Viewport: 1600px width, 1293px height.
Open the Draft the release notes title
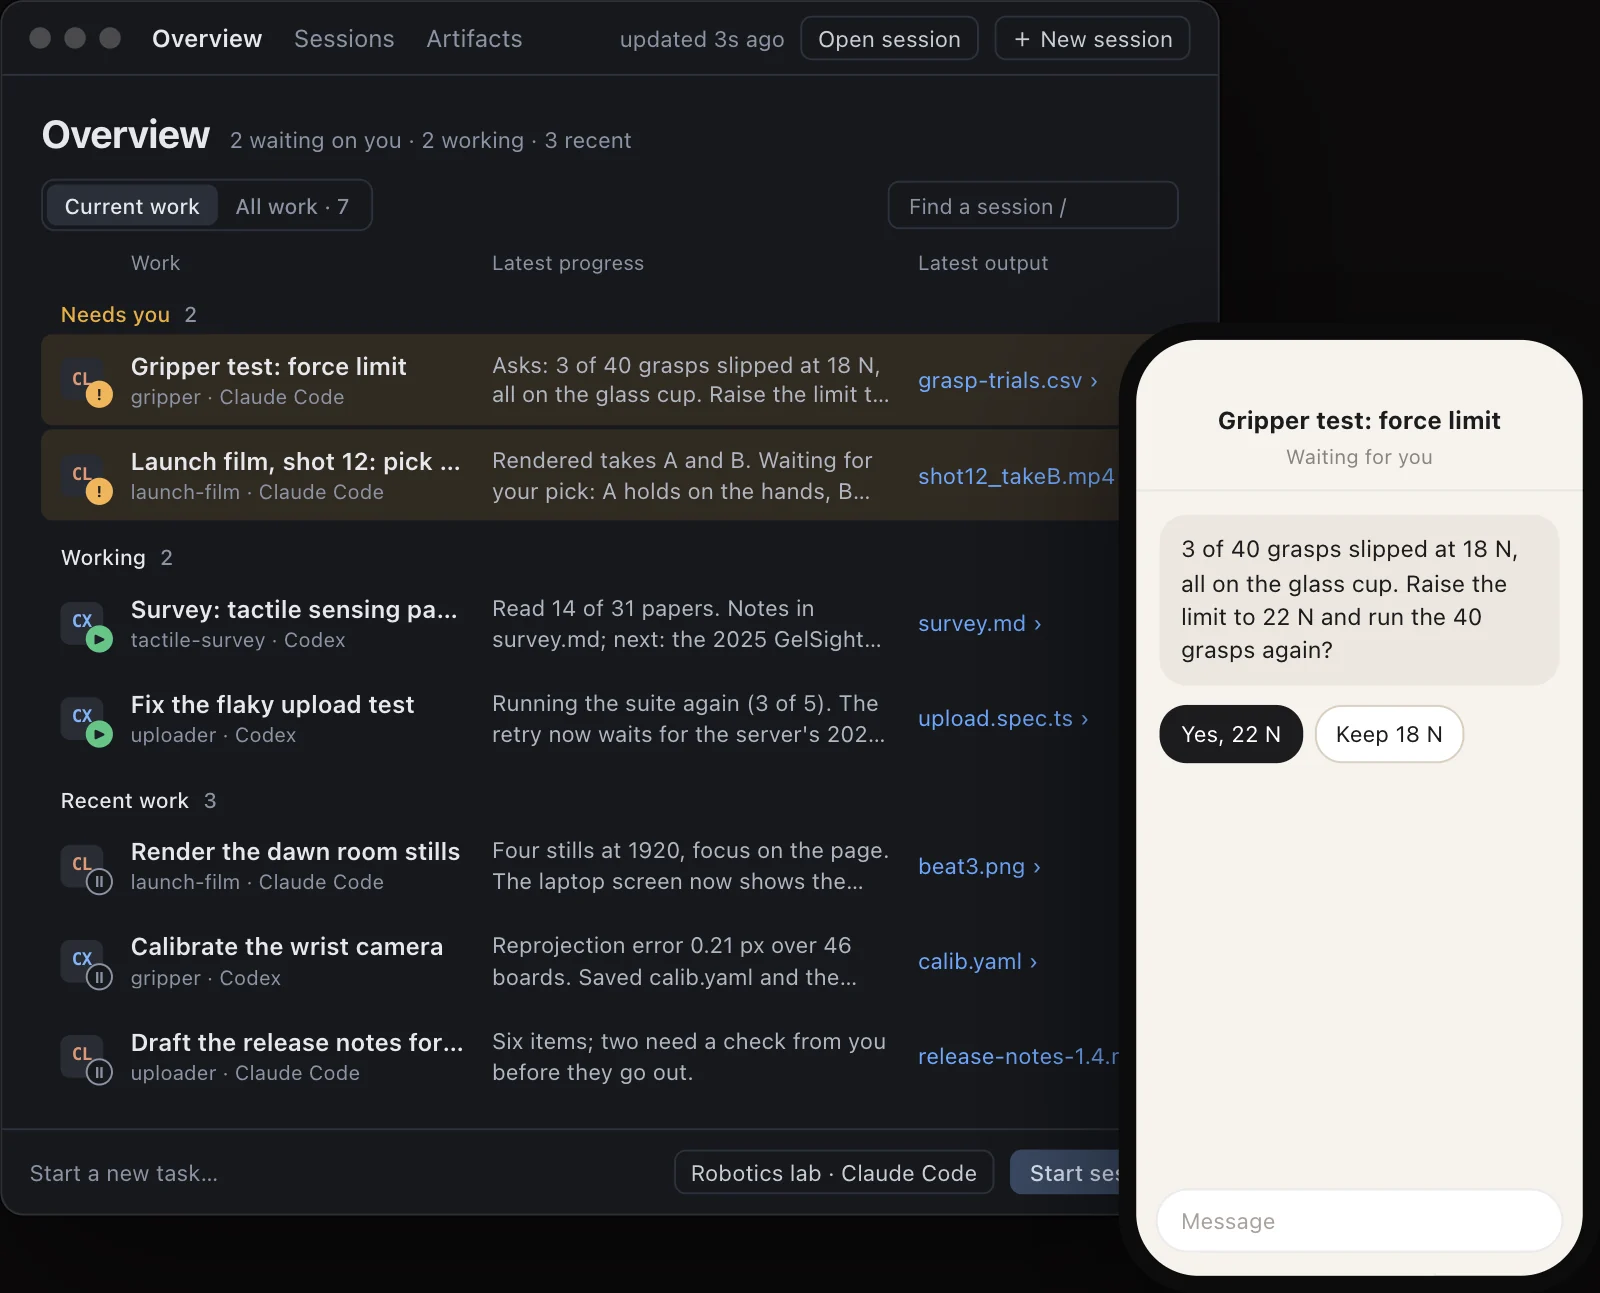coord(297,1042)
